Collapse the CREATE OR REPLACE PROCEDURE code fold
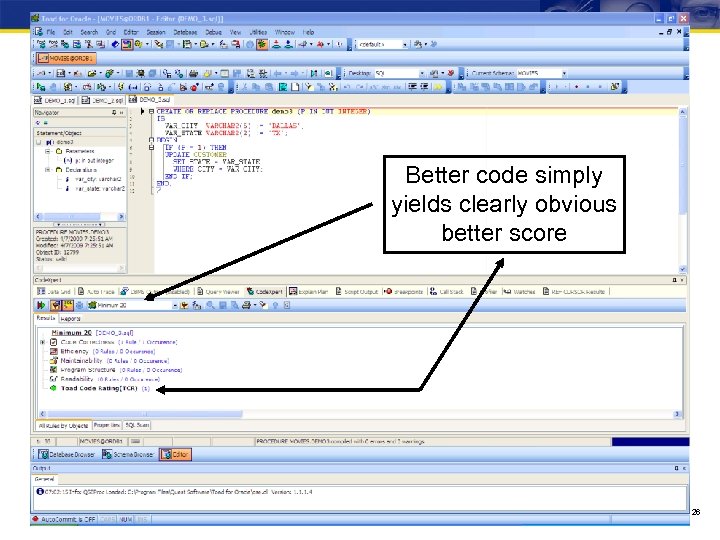 tap(152, 111)
